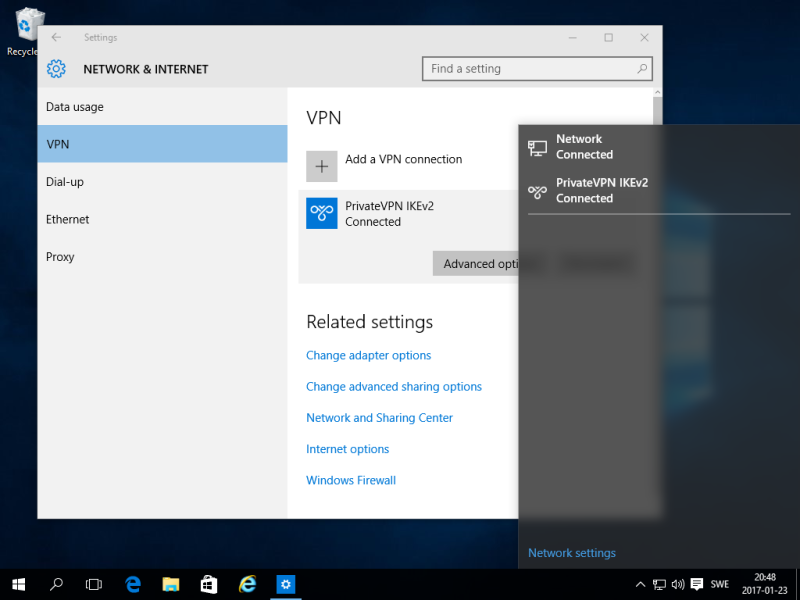Switch to the Dial-up section
Viewport: 800px width, 600px height.
pyautogui.click(x=64, y=182)
